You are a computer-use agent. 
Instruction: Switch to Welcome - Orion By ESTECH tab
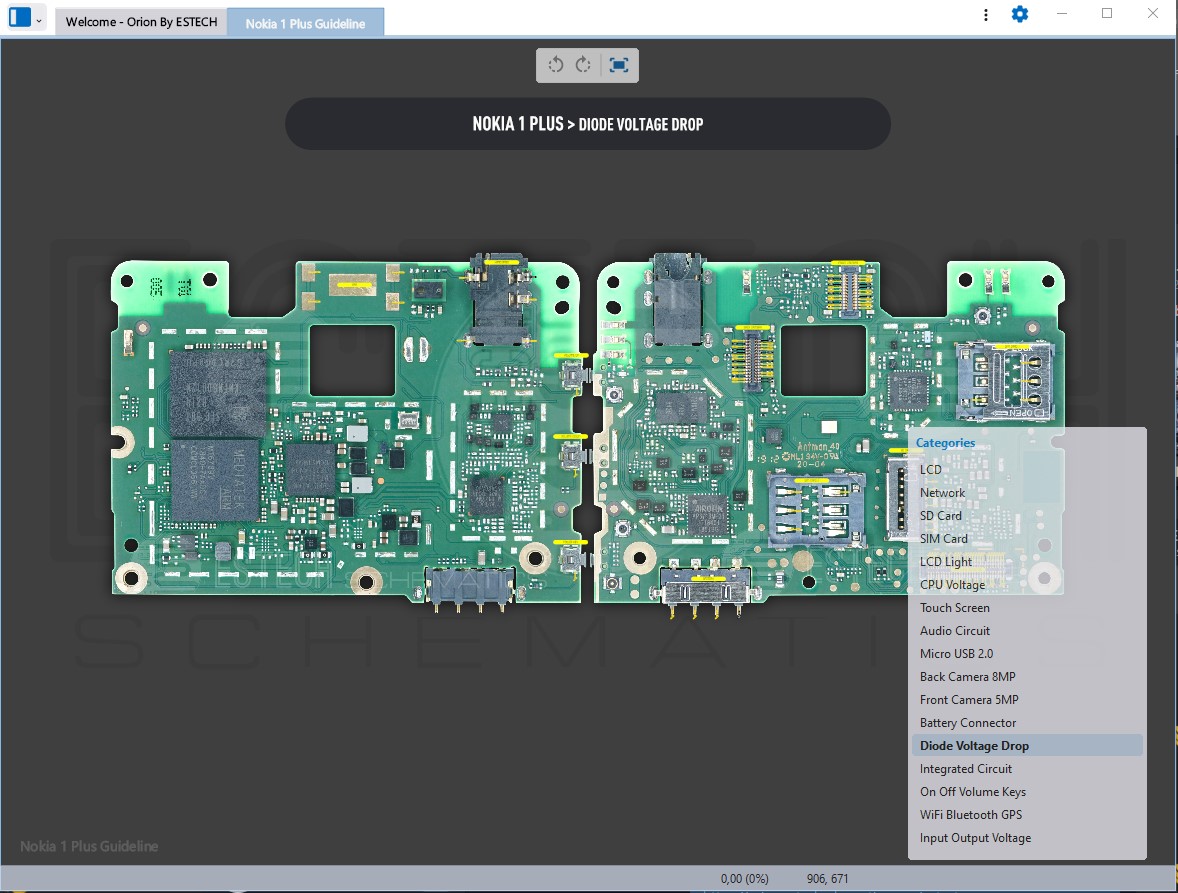pos(141,22)
